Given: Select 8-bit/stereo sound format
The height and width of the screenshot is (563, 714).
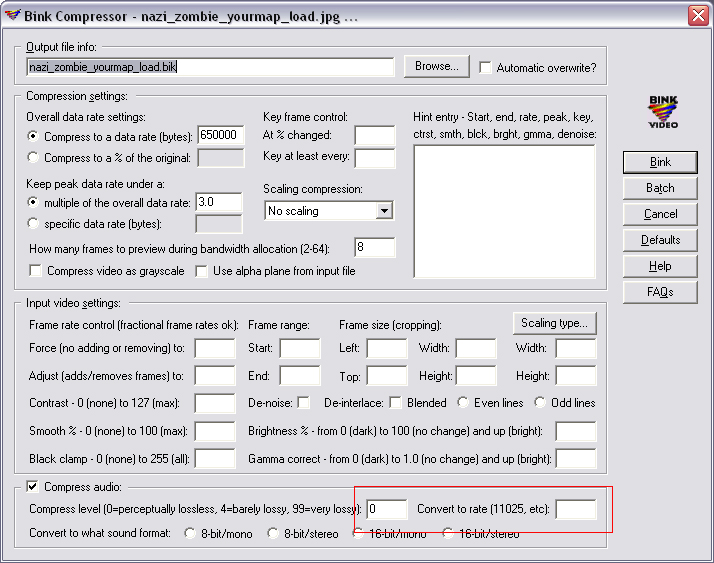Looking at the screenshot, I should 273,533.
